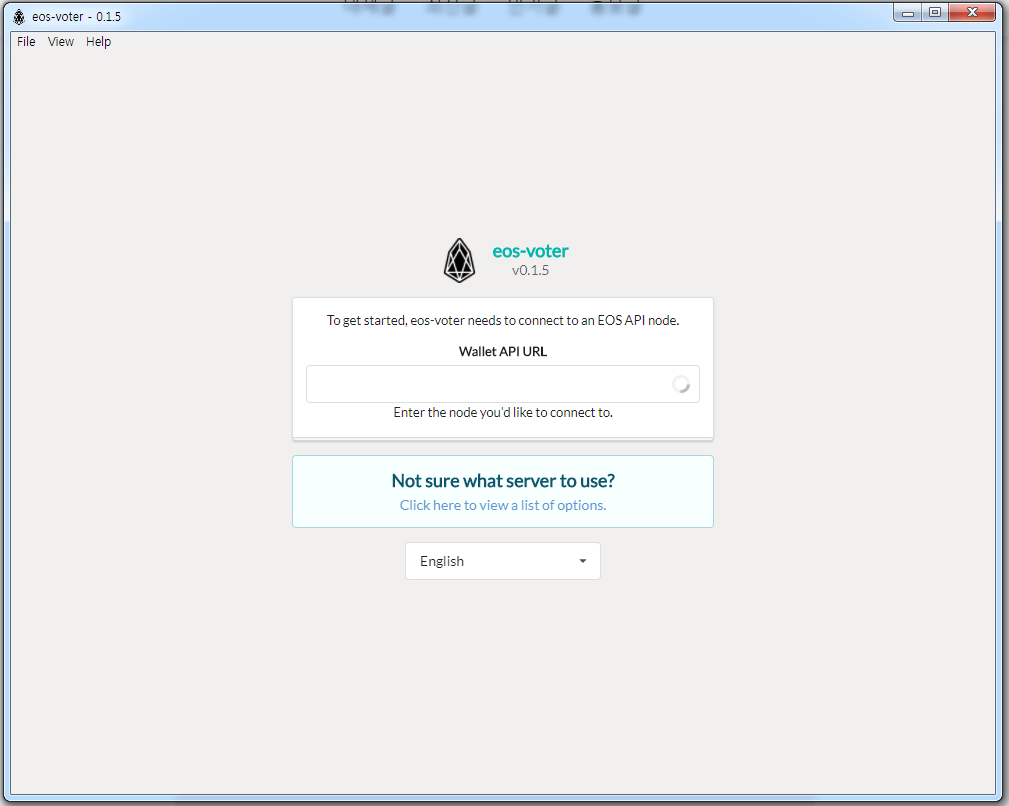The width and height of the screenshot is (1009, 806).
Task: Click the 'Not sure what server to use?' heading
Action: tap(503, 481)
